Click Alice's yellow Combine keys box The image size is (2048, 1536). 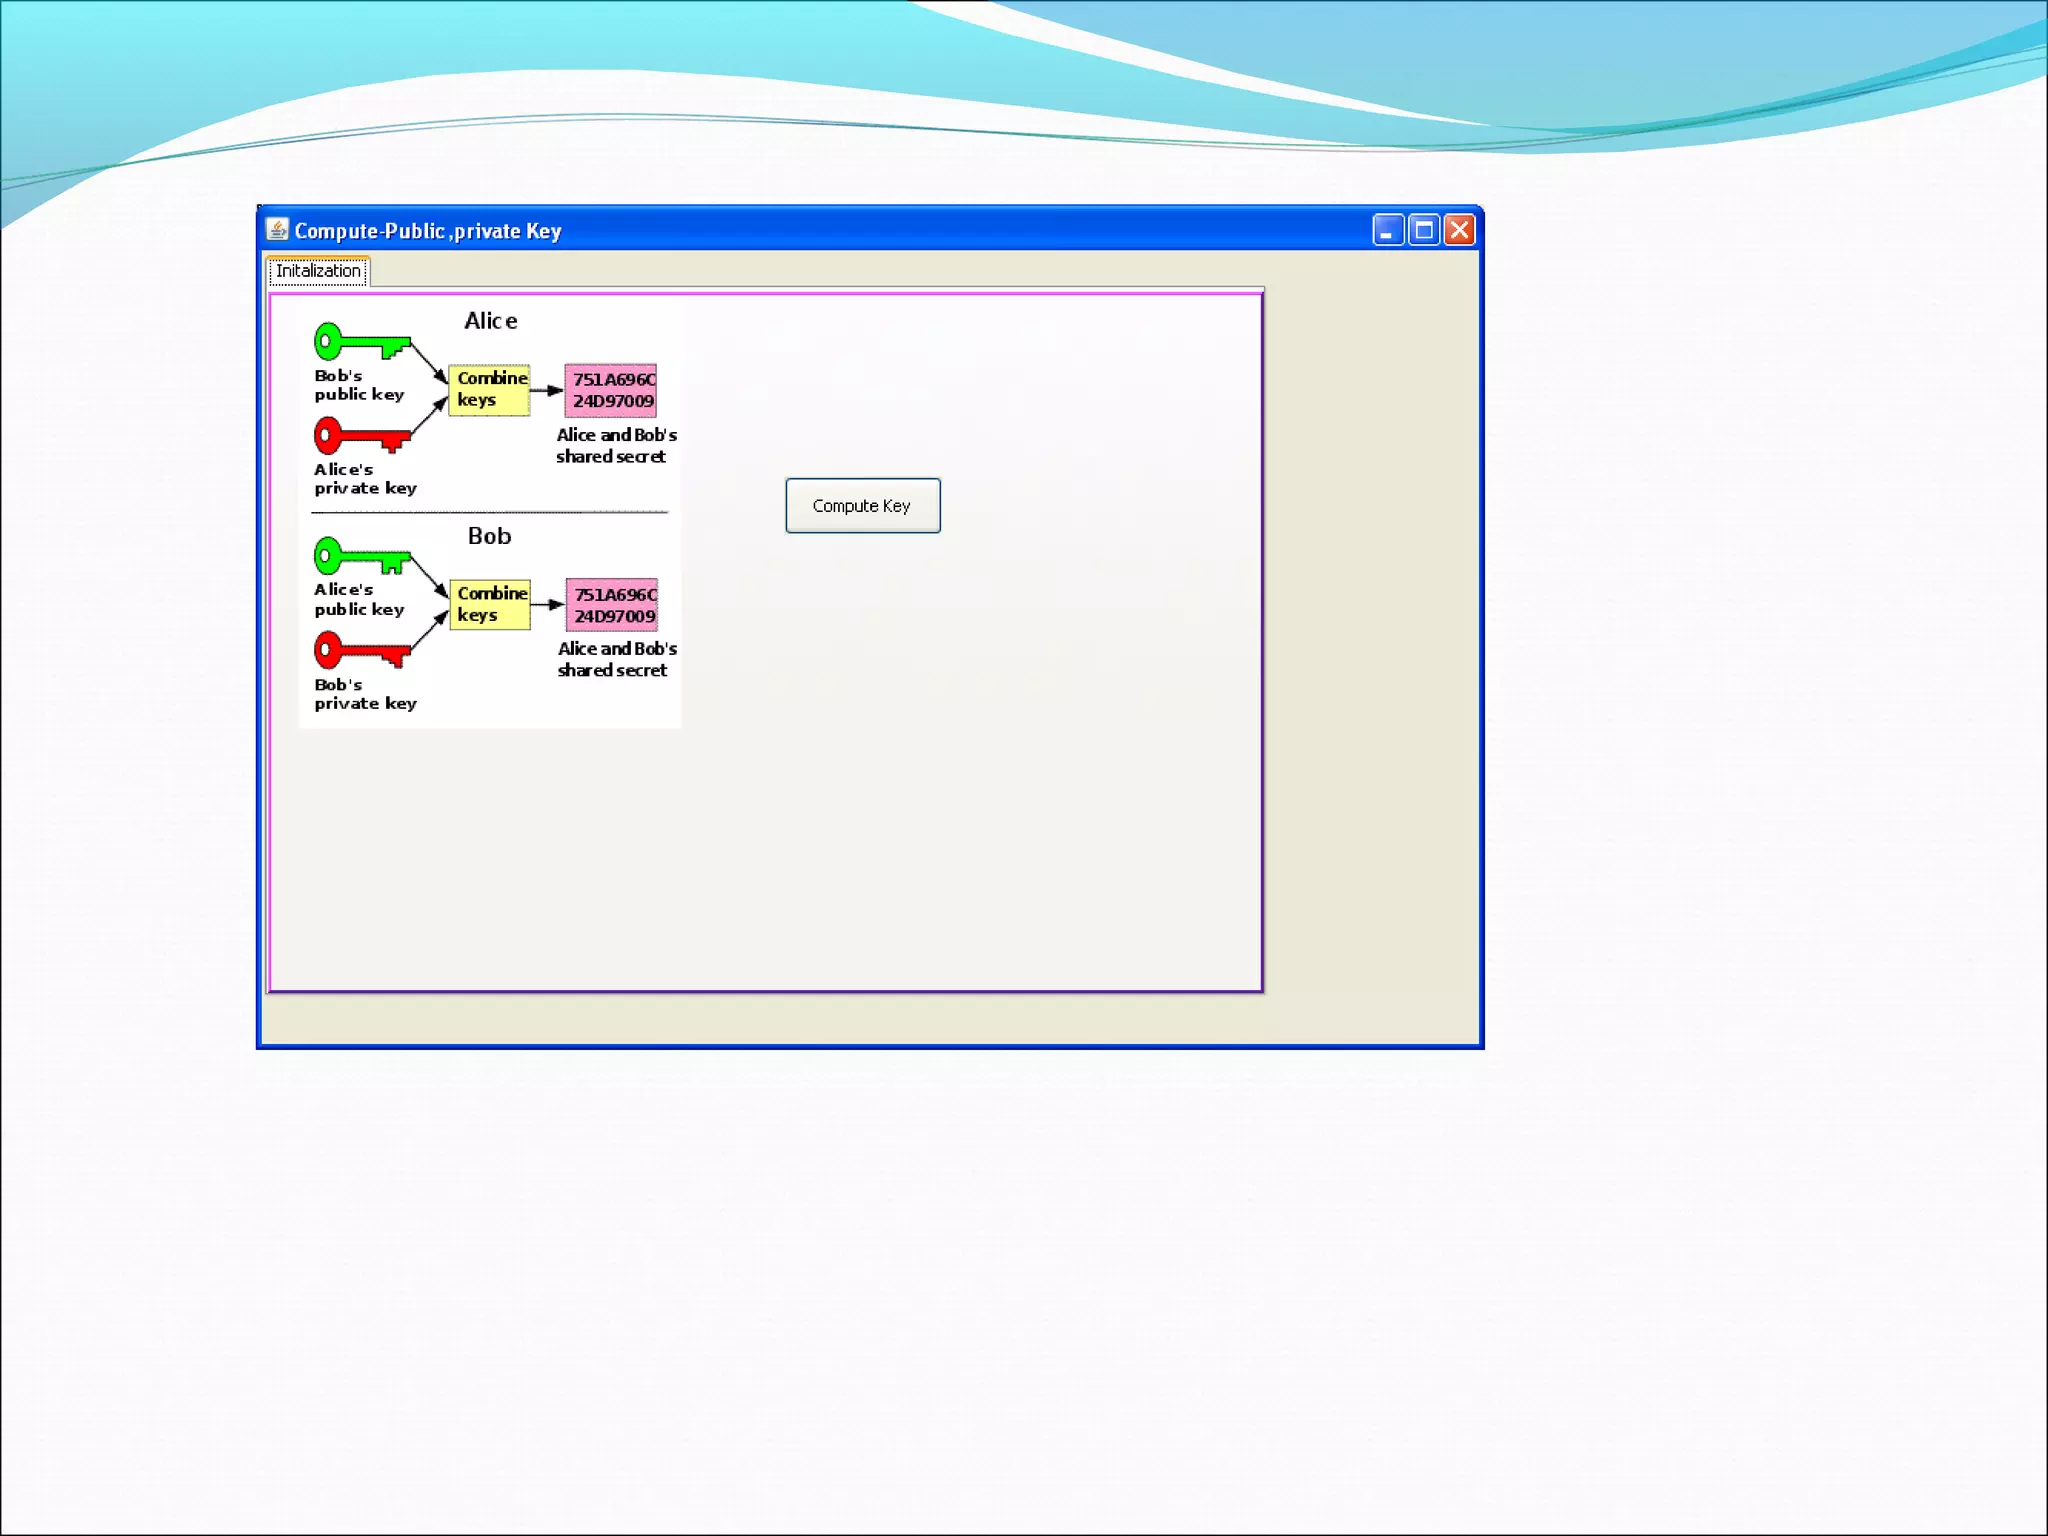click(489, 389)
